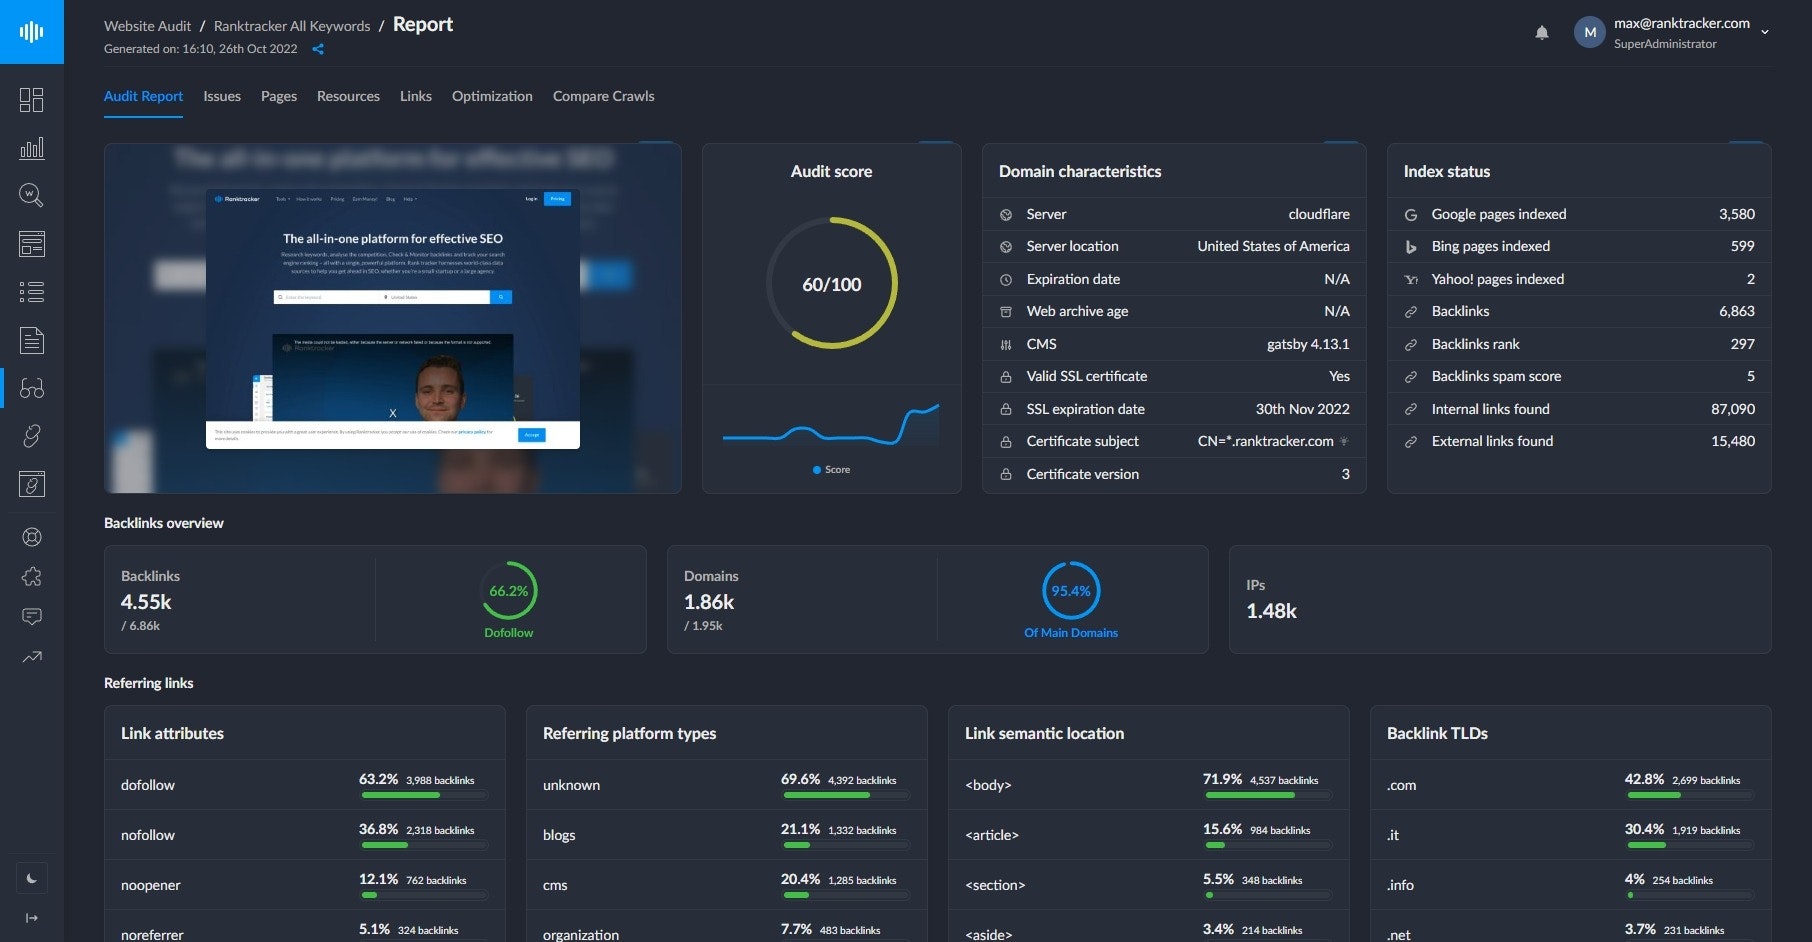The height and width of the screenshot is (942, 1812).
Task: Toggle the Score legend item
Action: tap(831, 469)
